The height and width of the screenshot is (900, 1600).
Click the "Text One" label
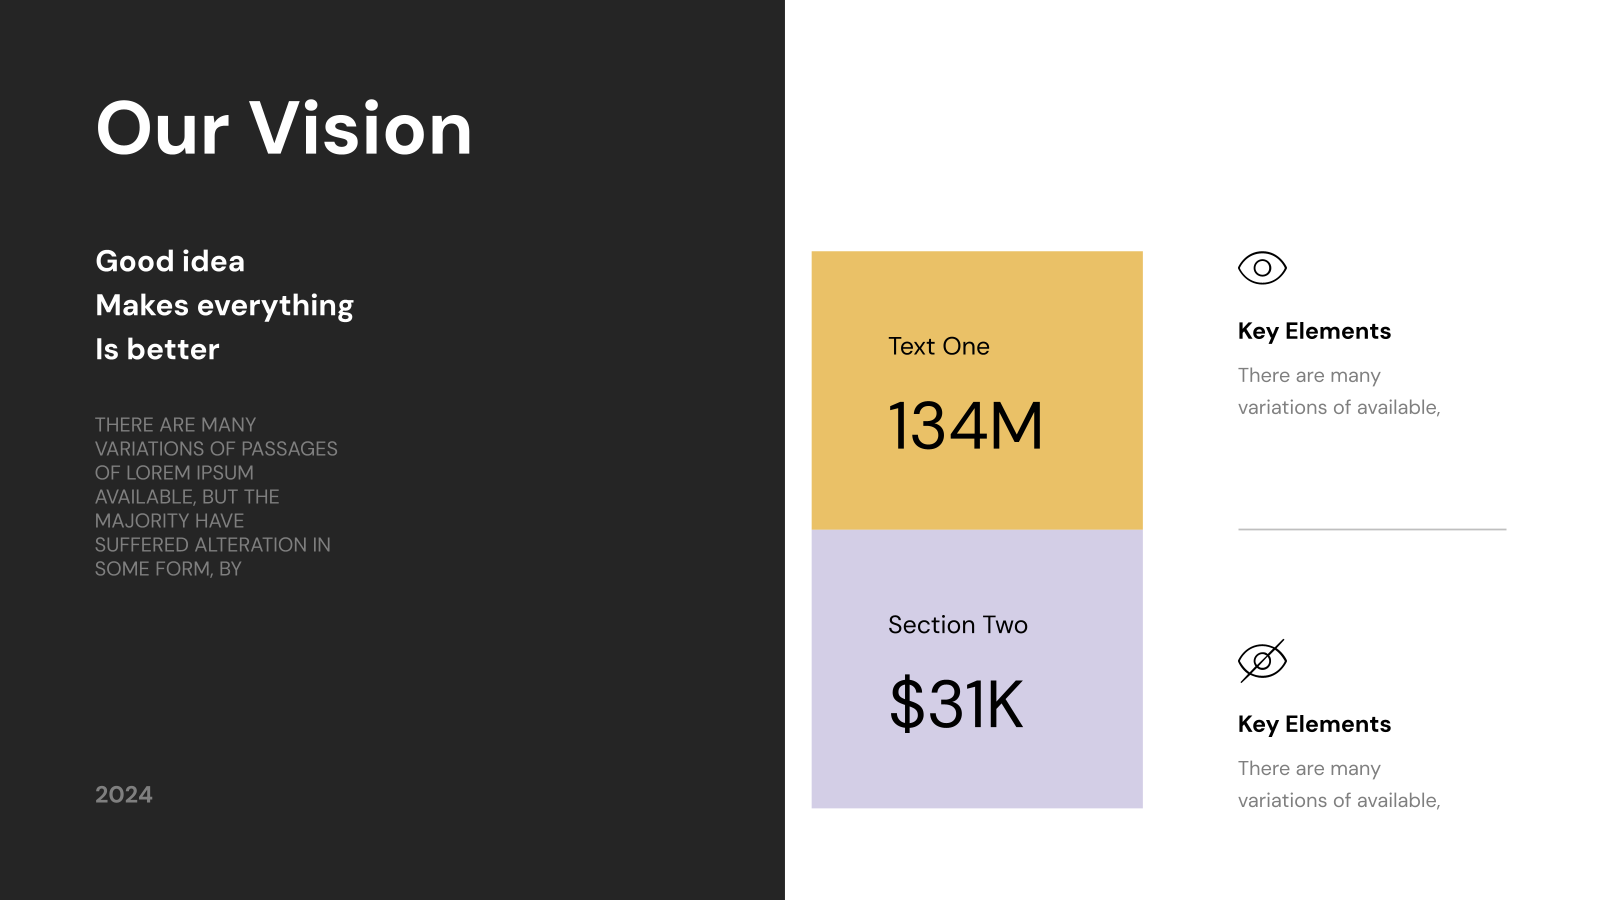[939, 346]
